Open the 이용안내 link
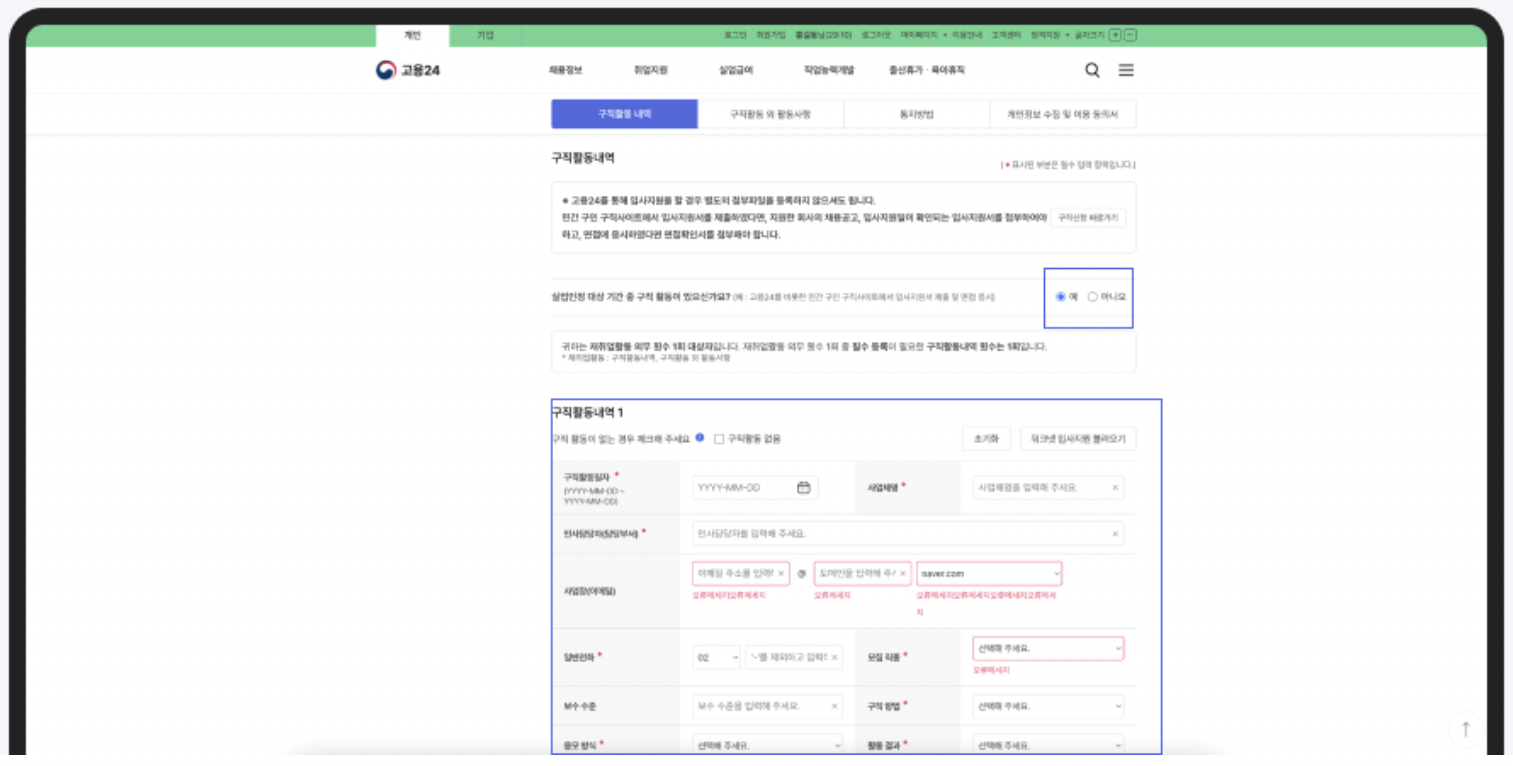This screenshot has height=766, width=1513. (x=967, y=35)
